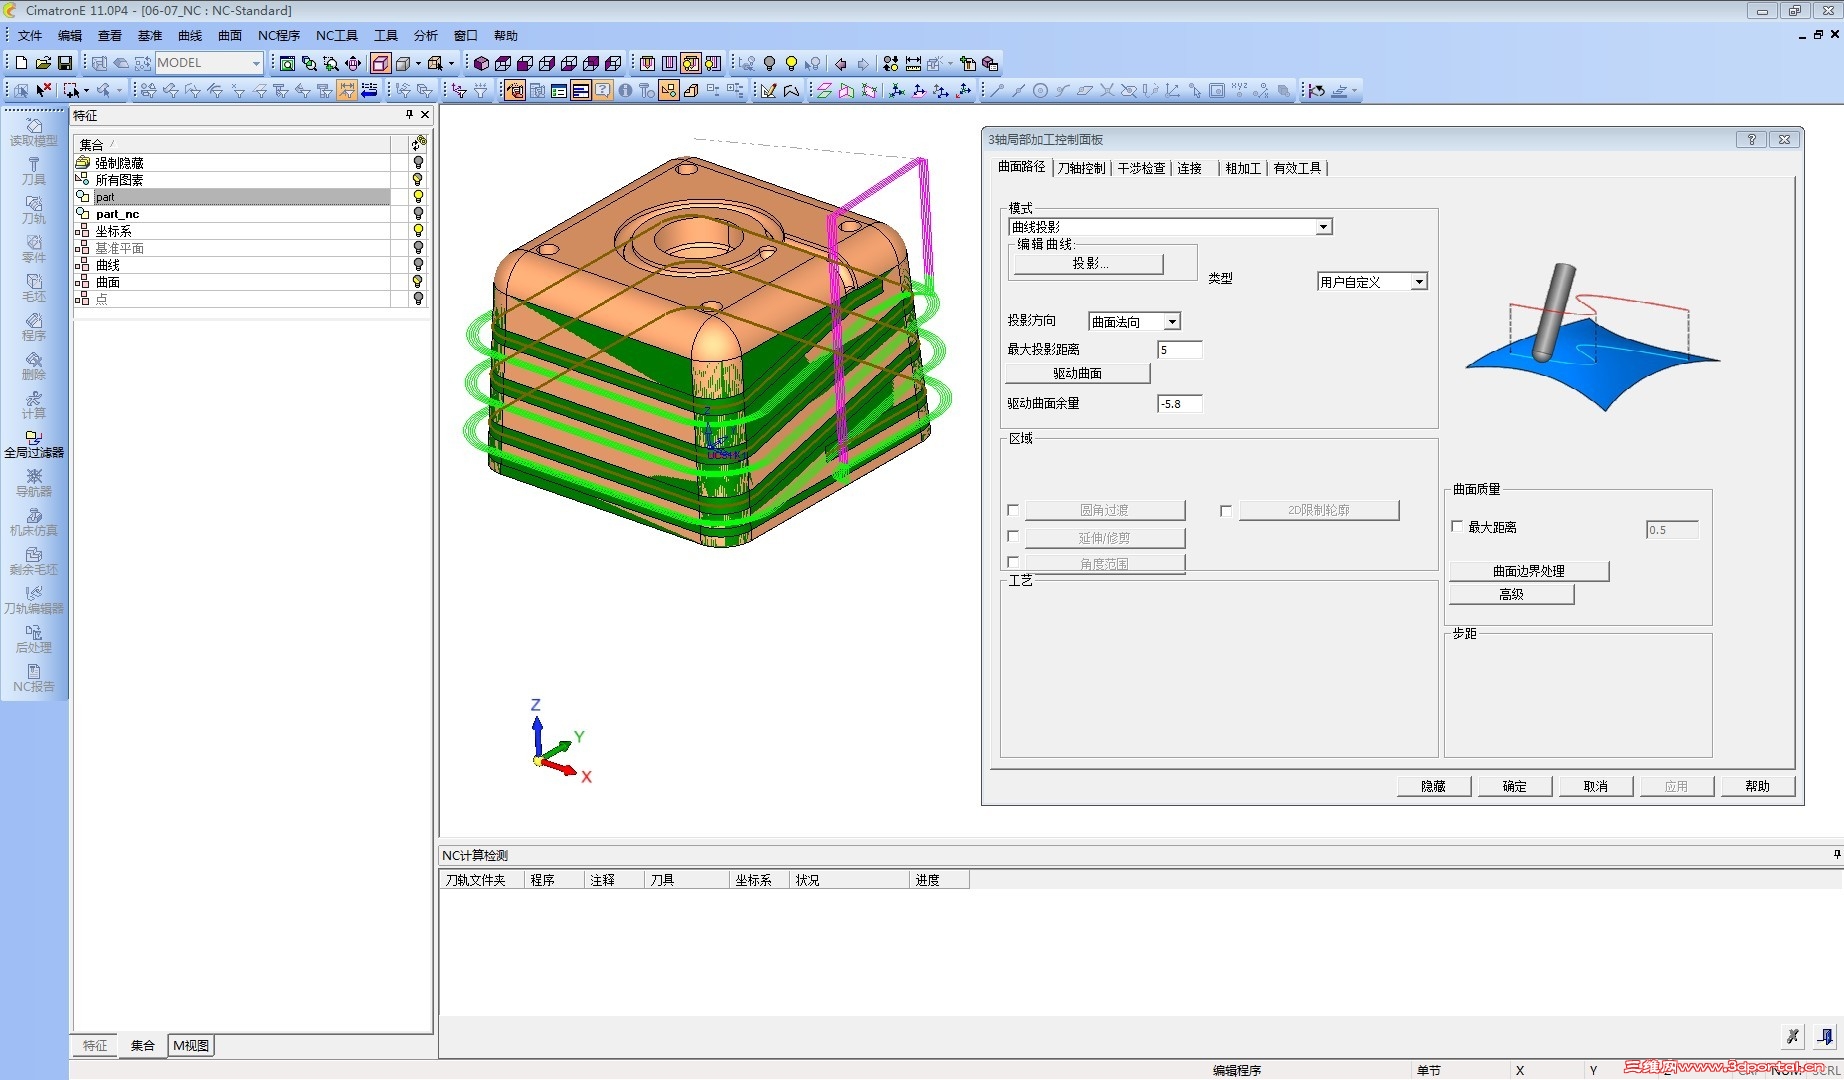Switch to the 刀轴控制 tab
This screenshot has height=1080, width=1844.
click(1081, 168)
